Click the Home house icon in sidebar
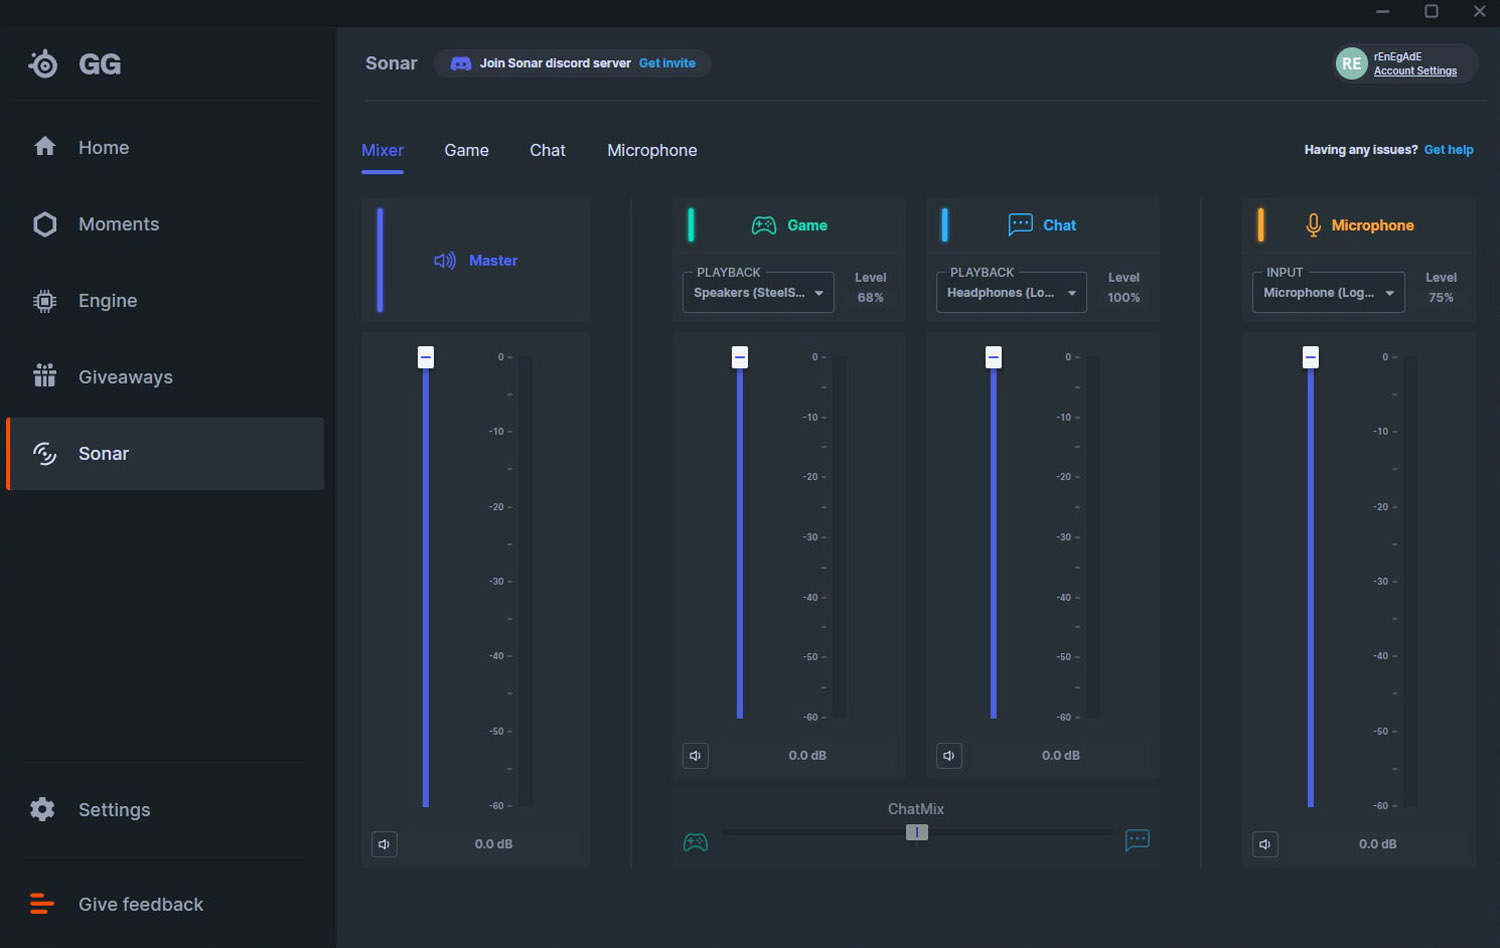Image resolution: width=1500 pixels, height=948 pixels. [x=45, y=146]
